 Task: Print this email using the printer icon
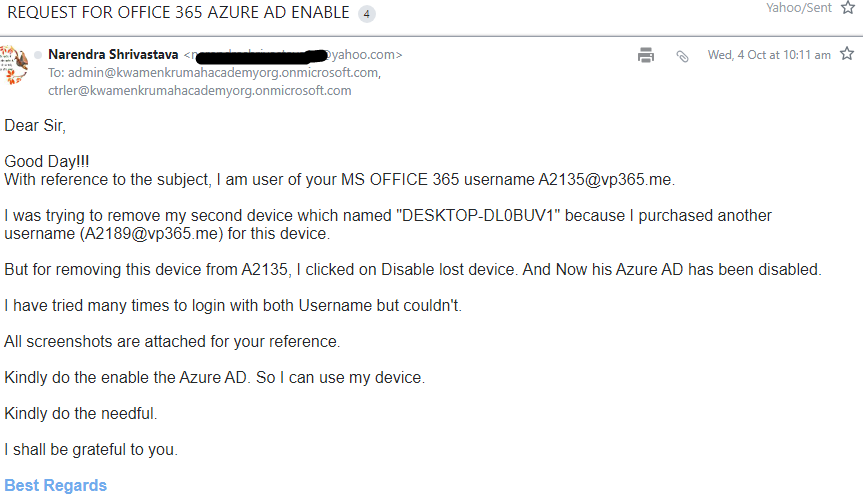point(646,55)
